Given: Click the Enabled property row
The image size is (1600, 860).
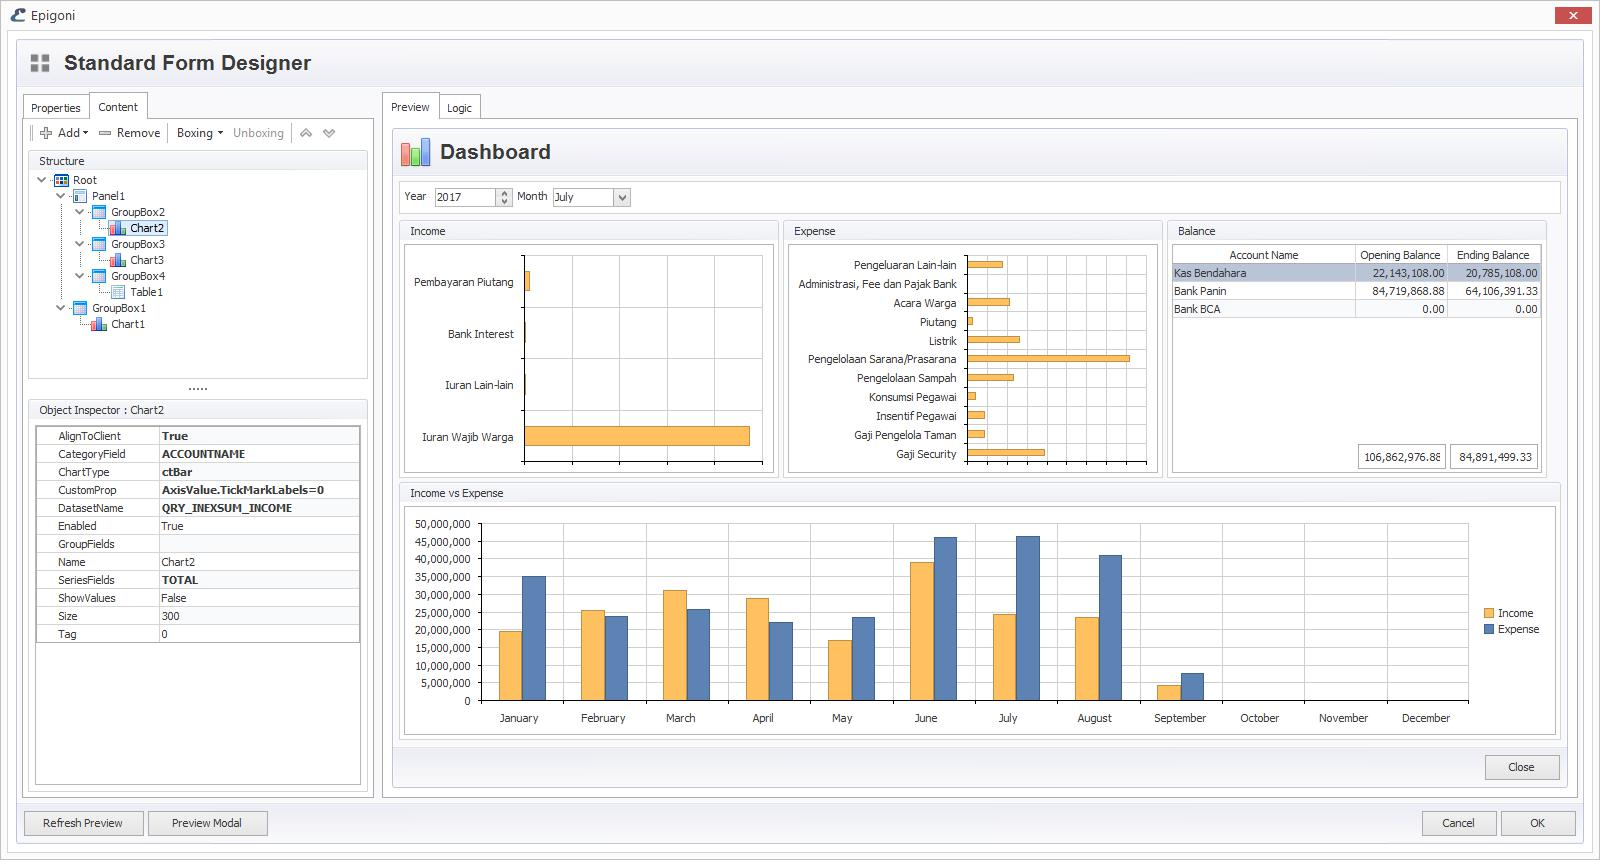Looking at the screenshot, I should point(198,526).
